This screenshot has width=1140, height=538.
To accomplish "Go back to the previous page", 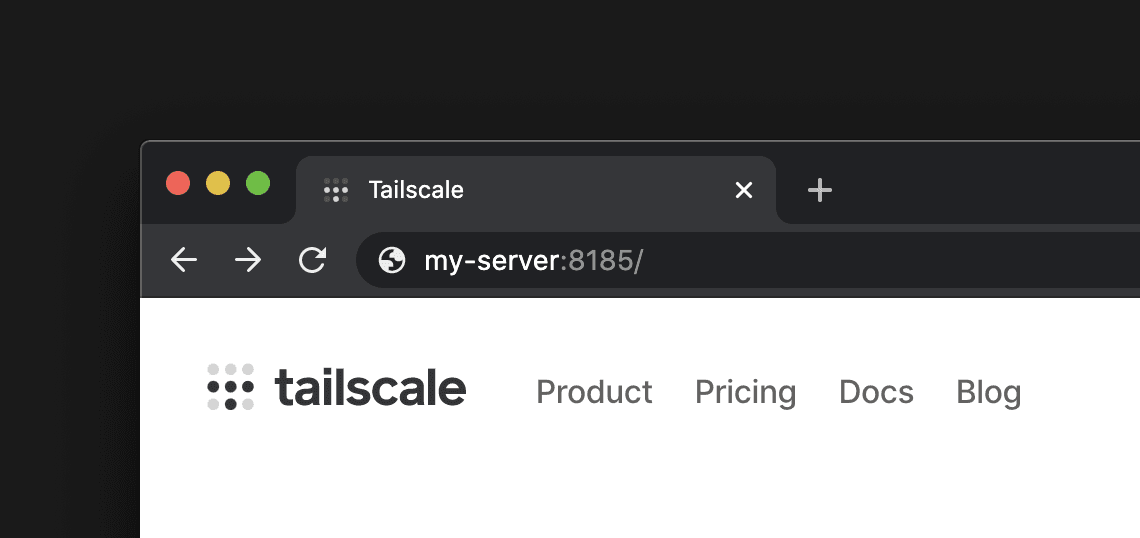I will point(184,261).
